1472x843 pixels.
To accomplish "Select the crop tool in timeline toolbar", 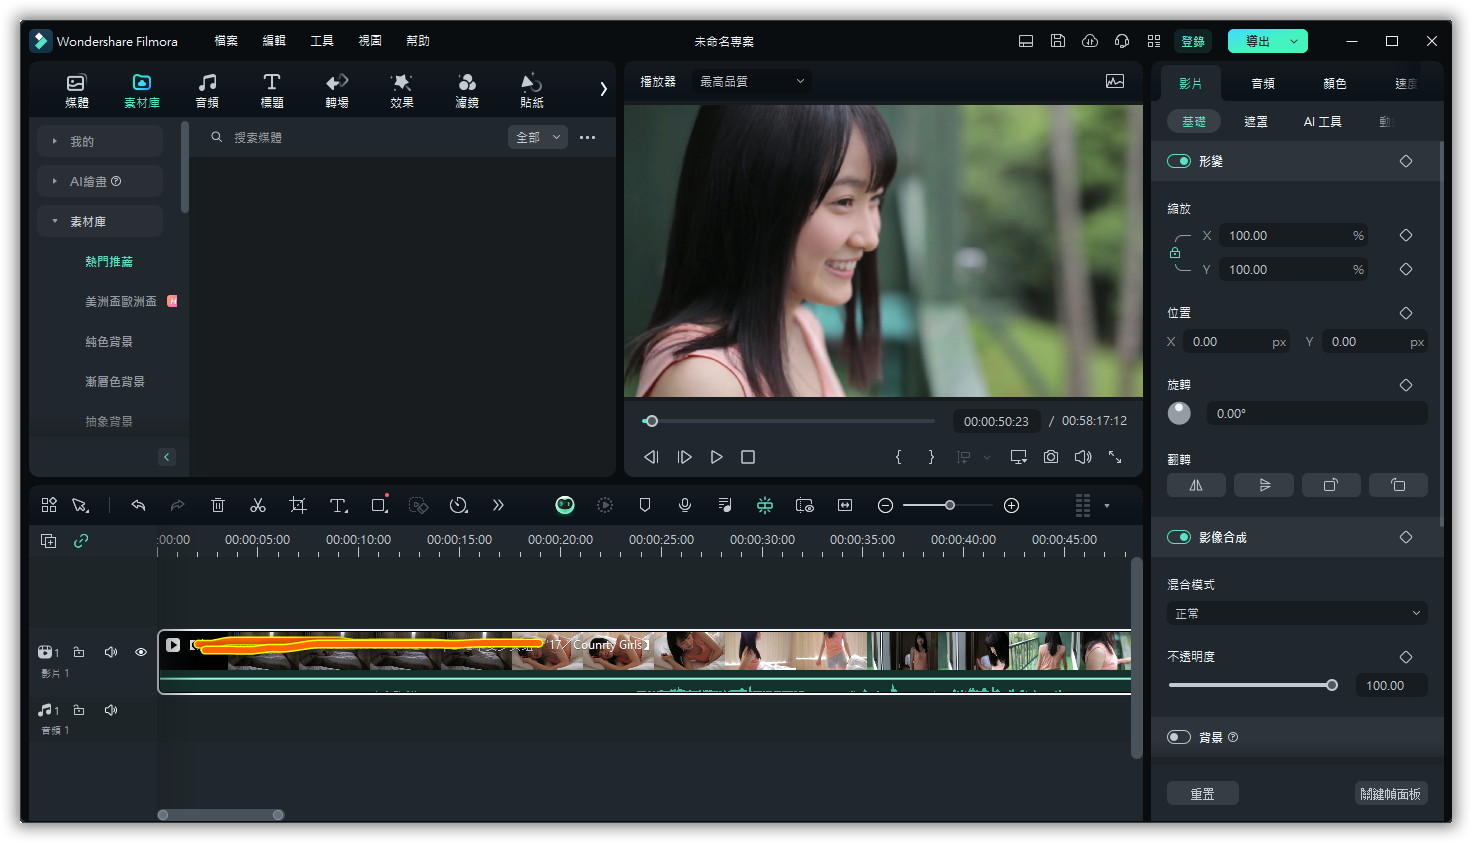I will (297, 506).
